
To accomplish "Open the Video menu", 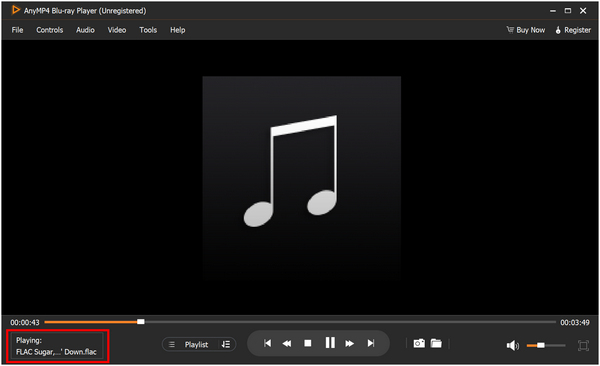I will 117,30.
